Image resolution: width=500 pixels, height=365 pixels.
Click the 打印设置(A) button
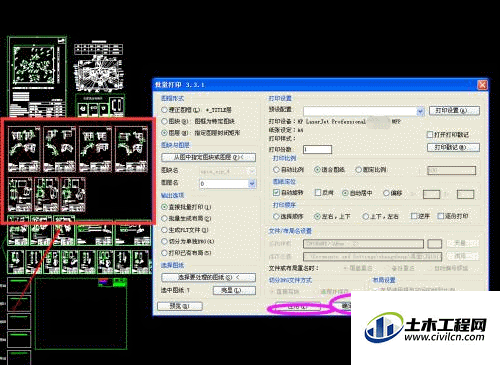tap(454, 110)
